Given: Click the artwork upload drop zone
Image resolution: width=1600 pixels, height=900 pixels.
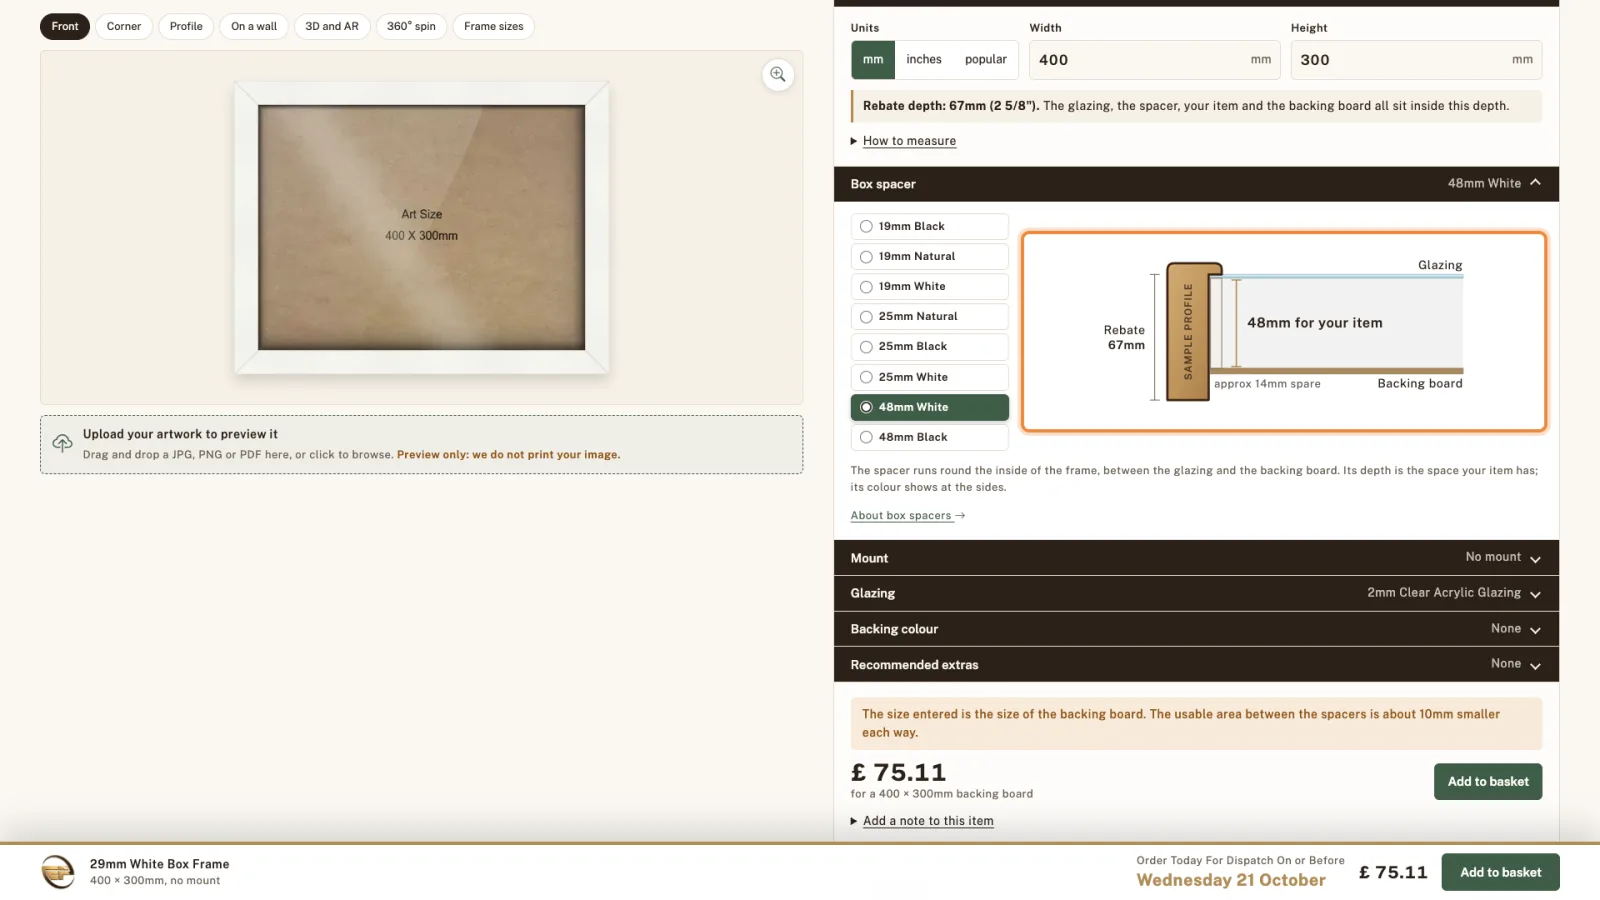Looking at the screenshot, I should coord(421,445).
